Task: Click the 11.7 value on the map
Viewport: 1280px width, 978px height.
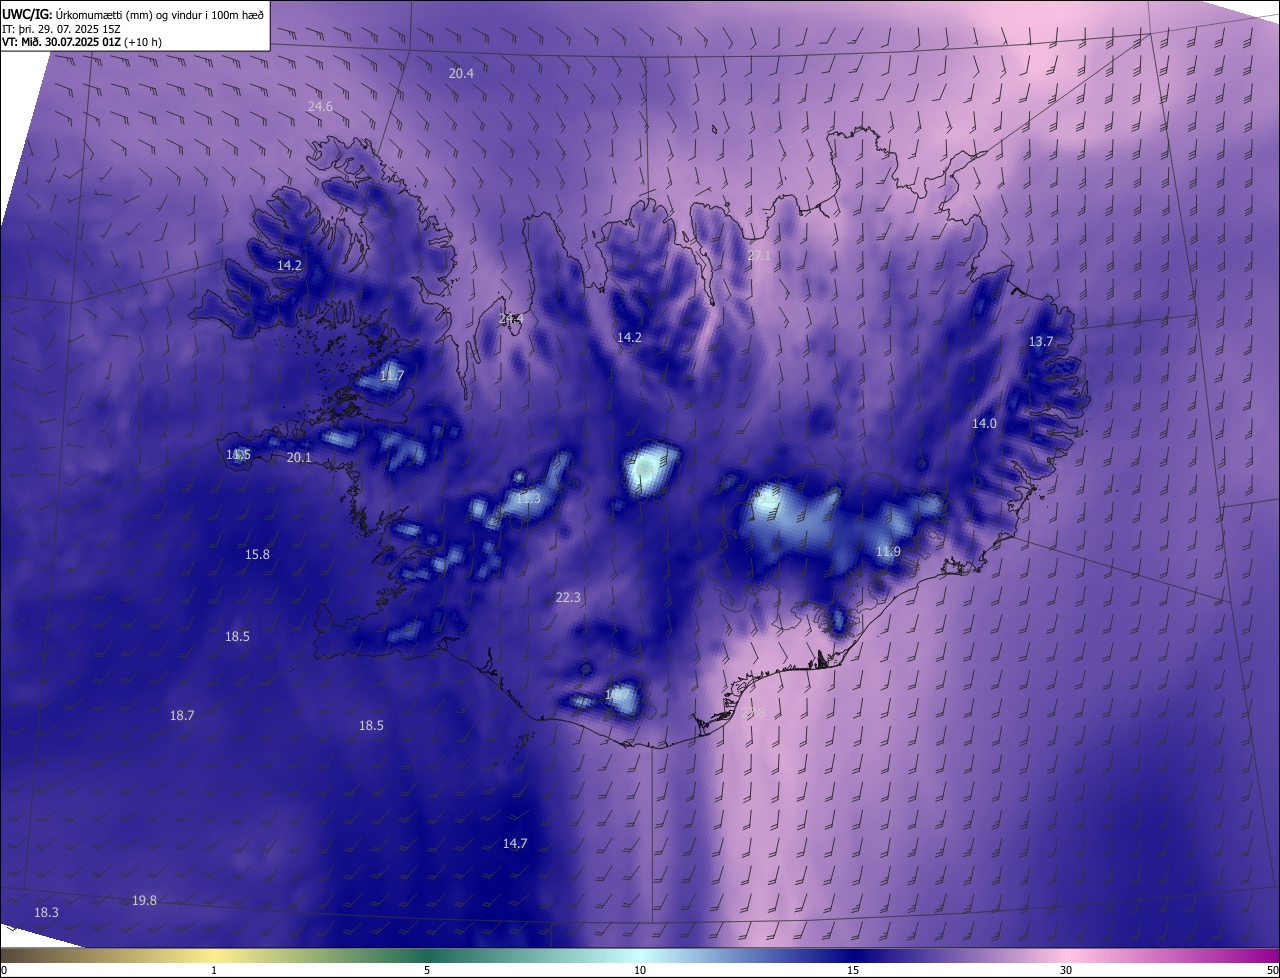Action: [x=392, y=376]
